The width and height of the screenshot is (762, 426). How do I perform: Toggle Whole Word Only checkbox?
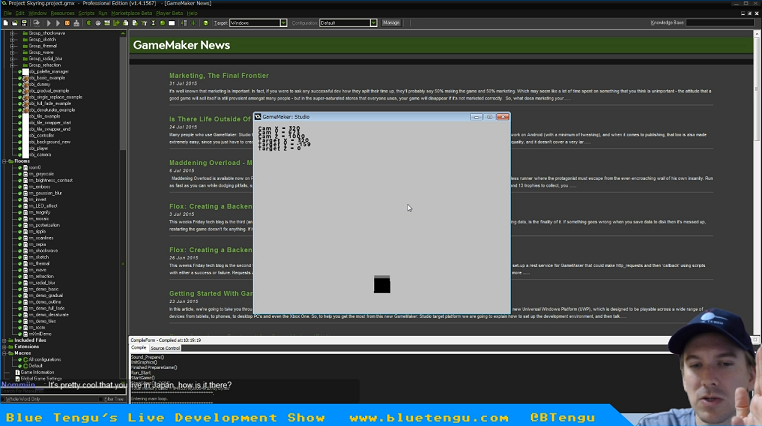tap(4, 399)
